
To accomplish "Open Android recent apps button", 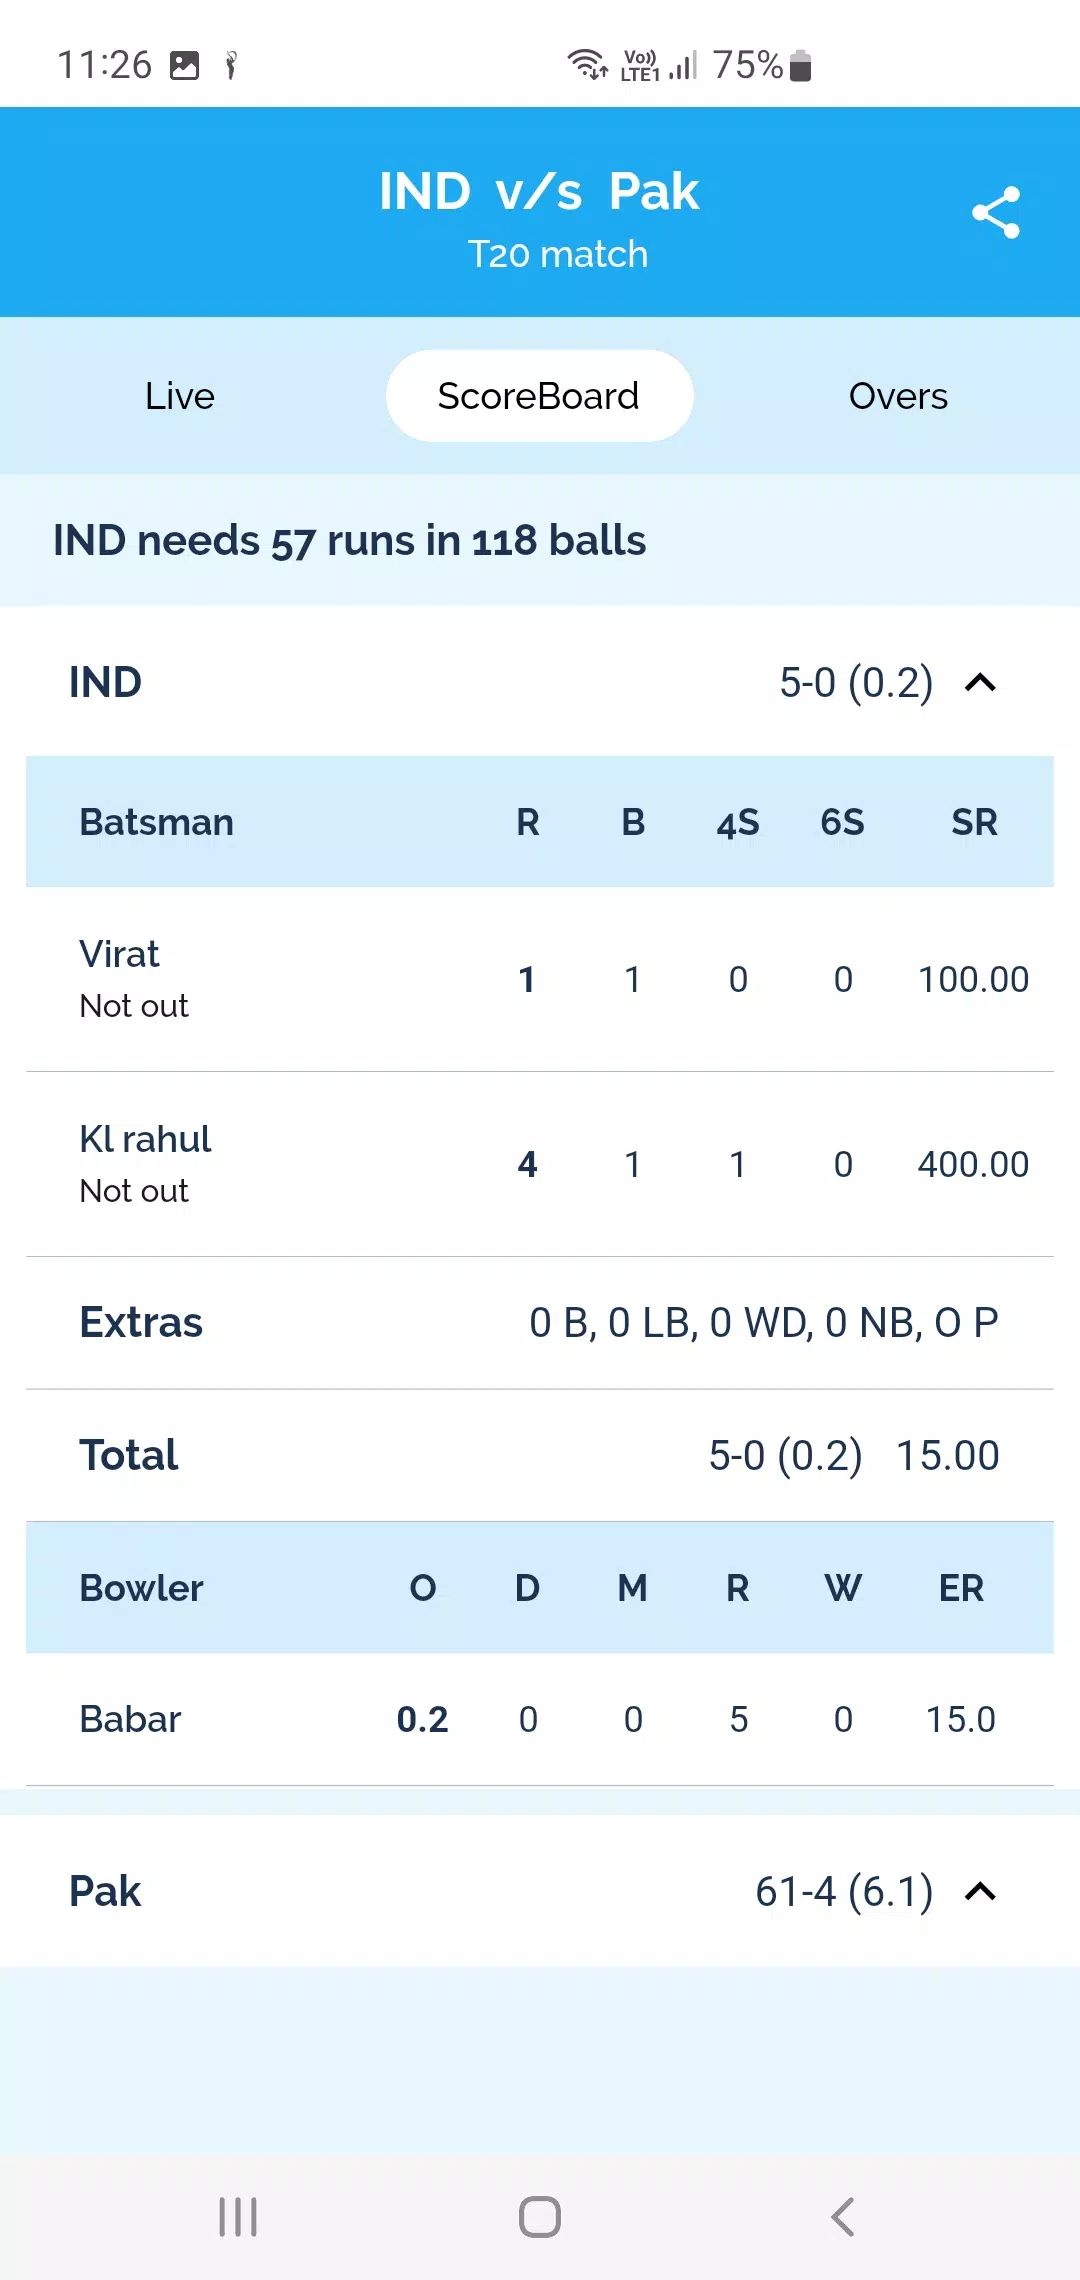I will [x=238, y=2217].
